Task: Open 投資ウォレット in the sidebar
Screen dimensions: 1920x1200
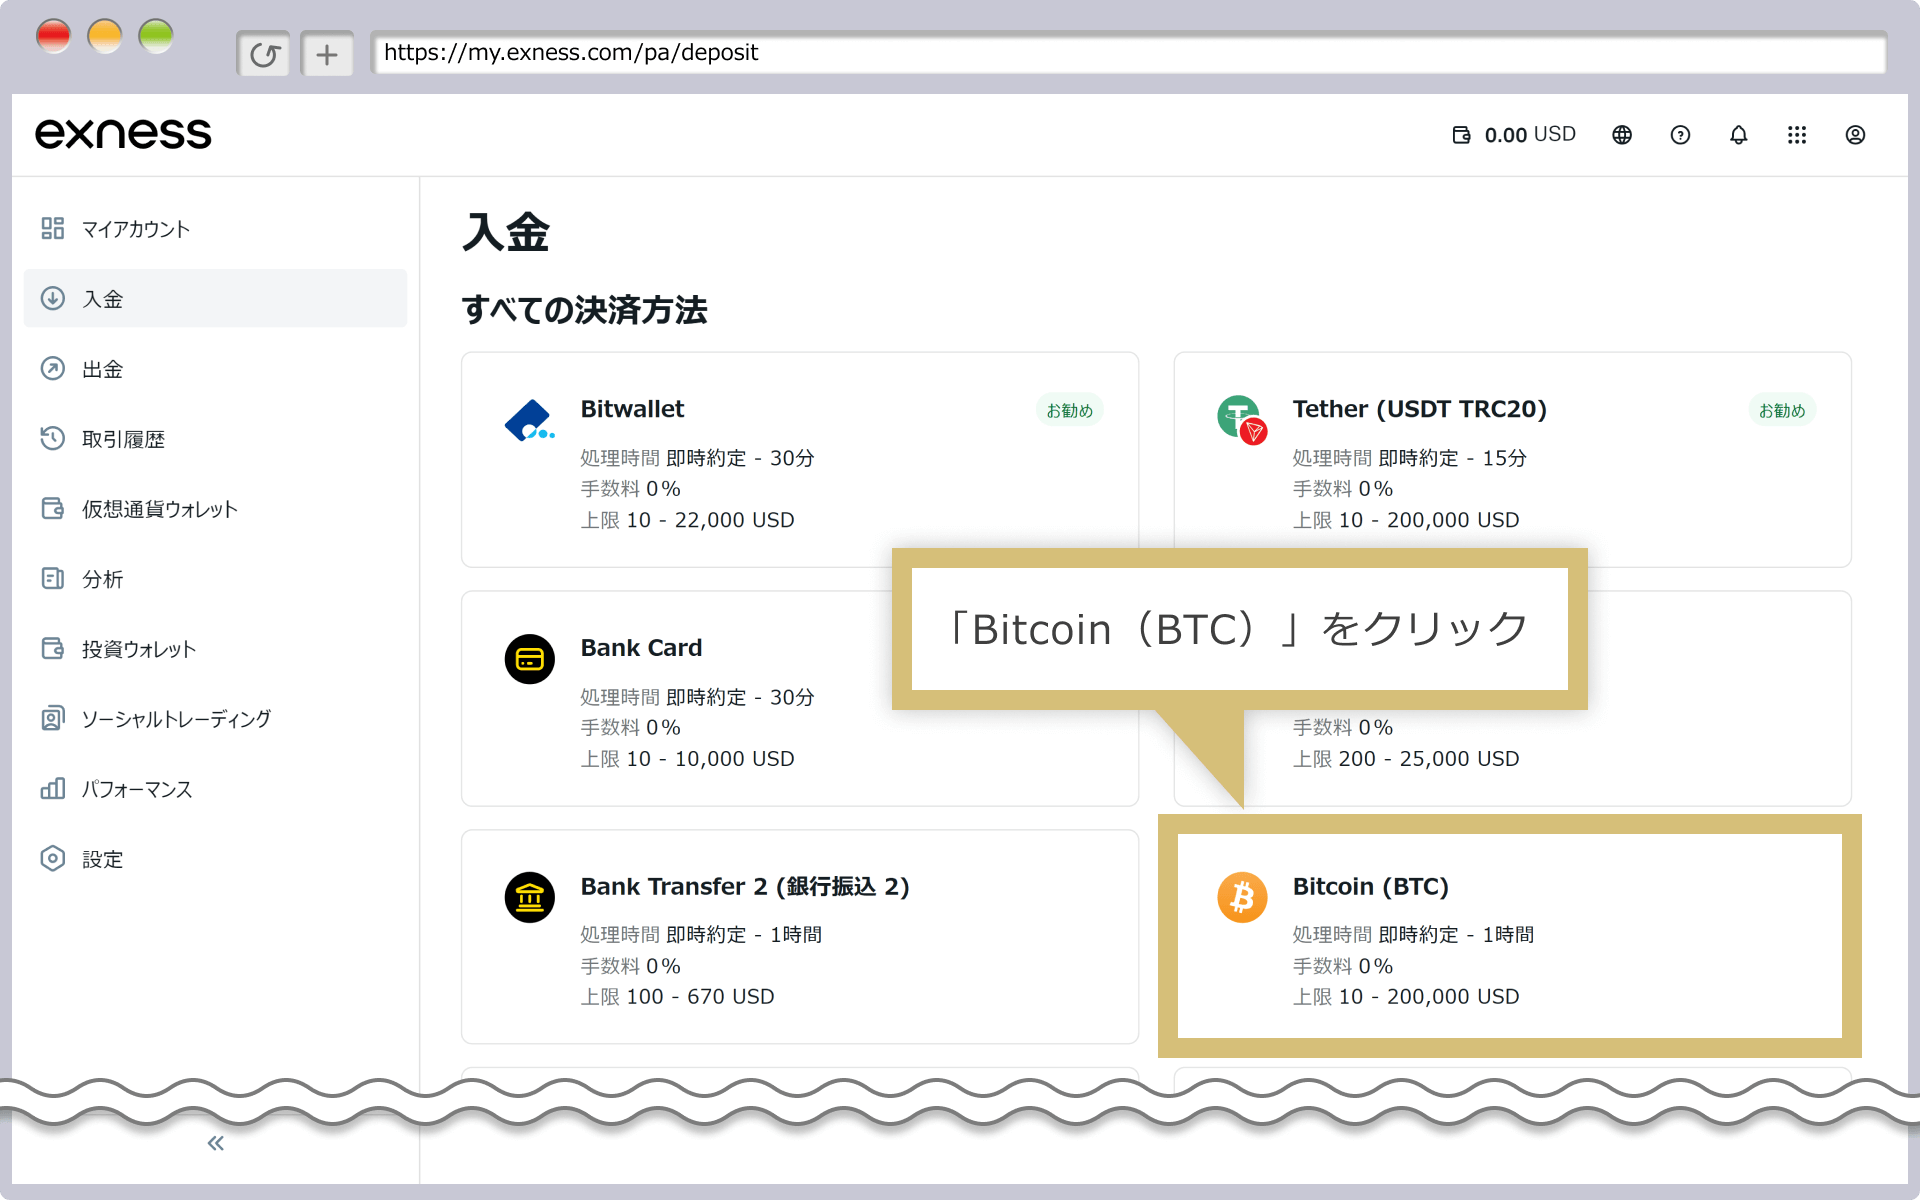Action: [215, 649]
